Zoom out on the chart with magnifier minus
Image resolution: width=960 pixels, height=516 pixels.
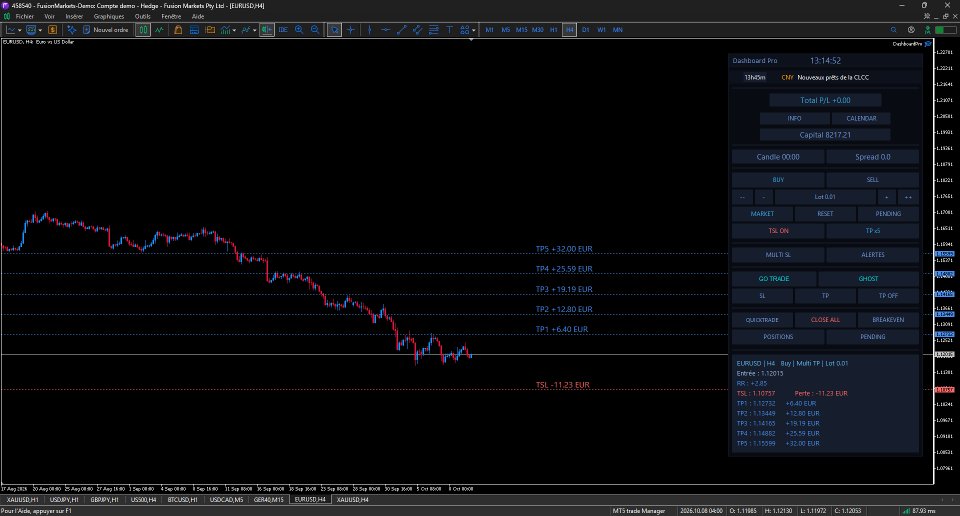[315, 29]
